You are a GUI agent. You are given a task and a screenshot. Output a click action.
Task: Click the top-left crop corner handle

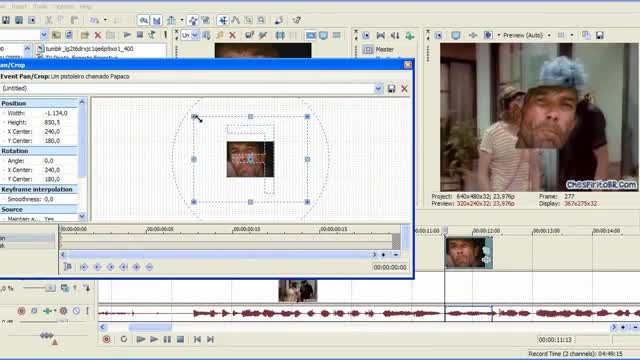click(x=194, y=117)
